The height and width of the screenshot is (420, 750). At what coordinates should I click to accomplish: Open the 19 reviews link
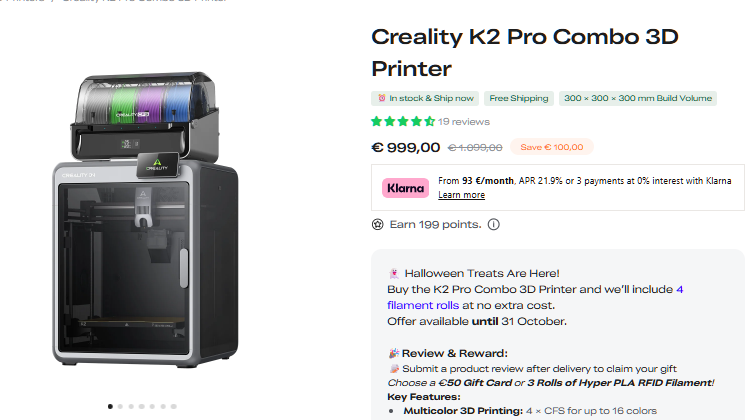click(464, 122)
